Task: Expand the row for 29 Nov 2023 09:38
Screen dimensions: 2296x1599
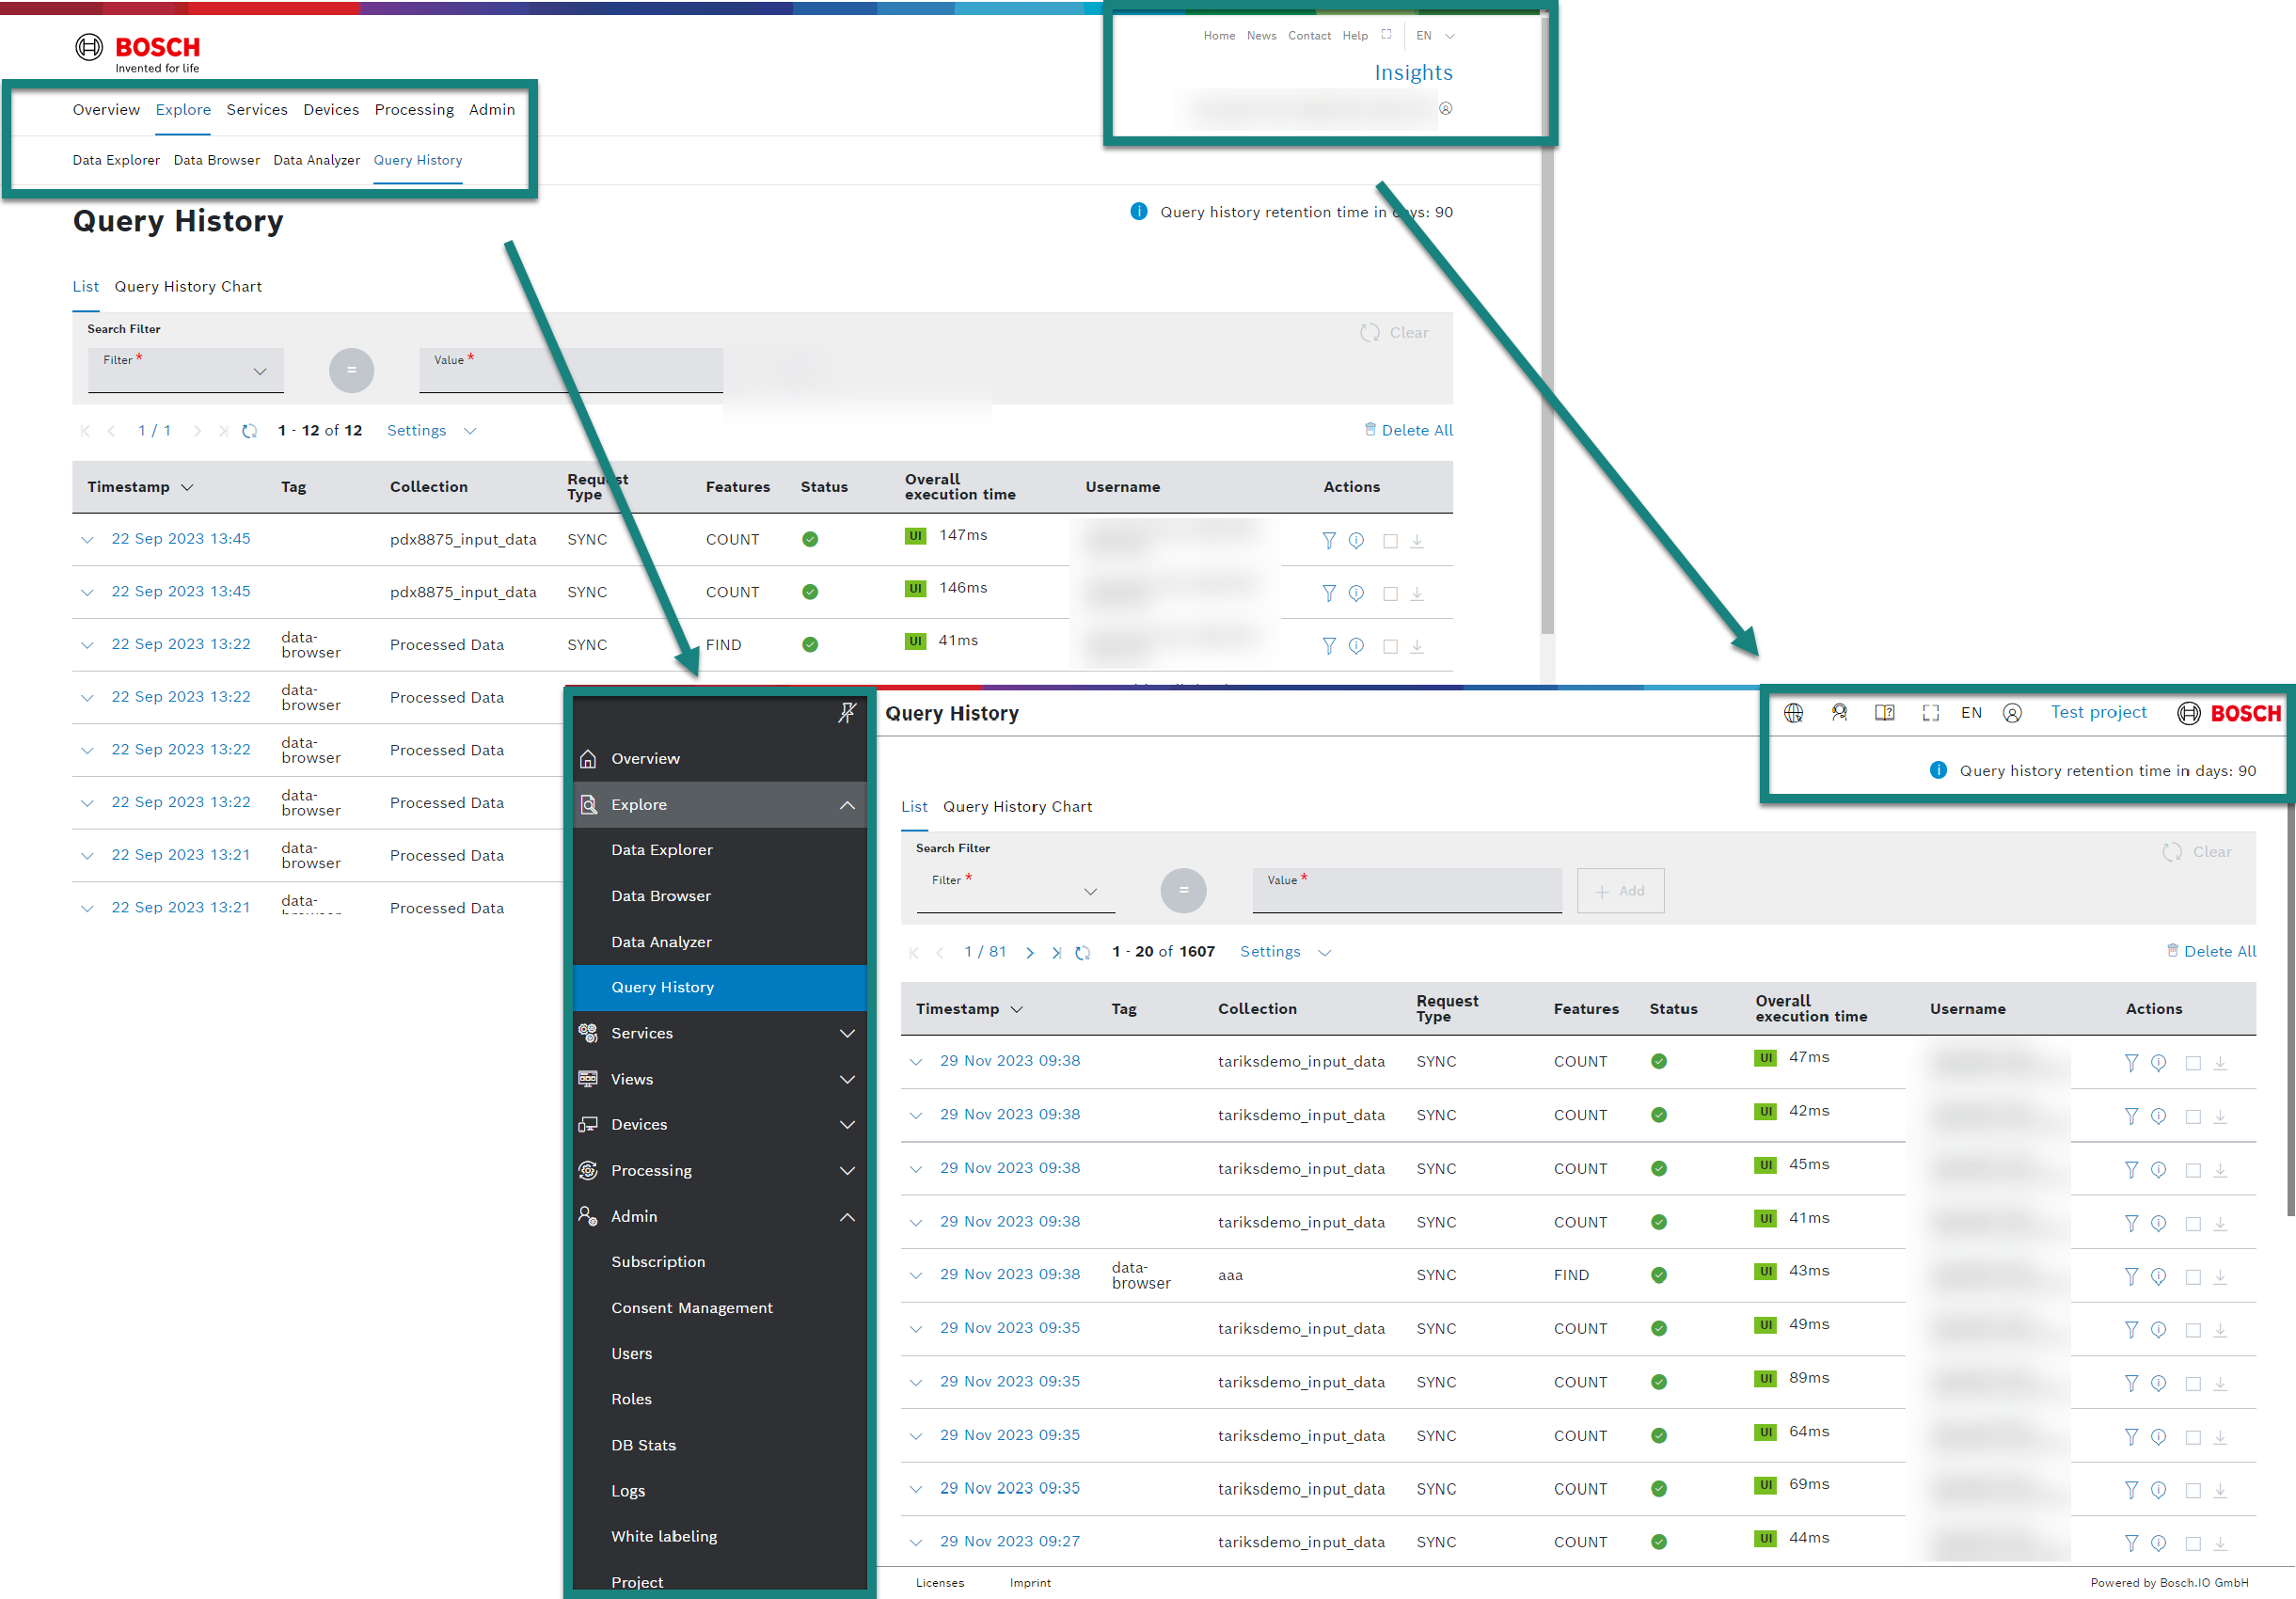Action: [x=916, y=1058]
